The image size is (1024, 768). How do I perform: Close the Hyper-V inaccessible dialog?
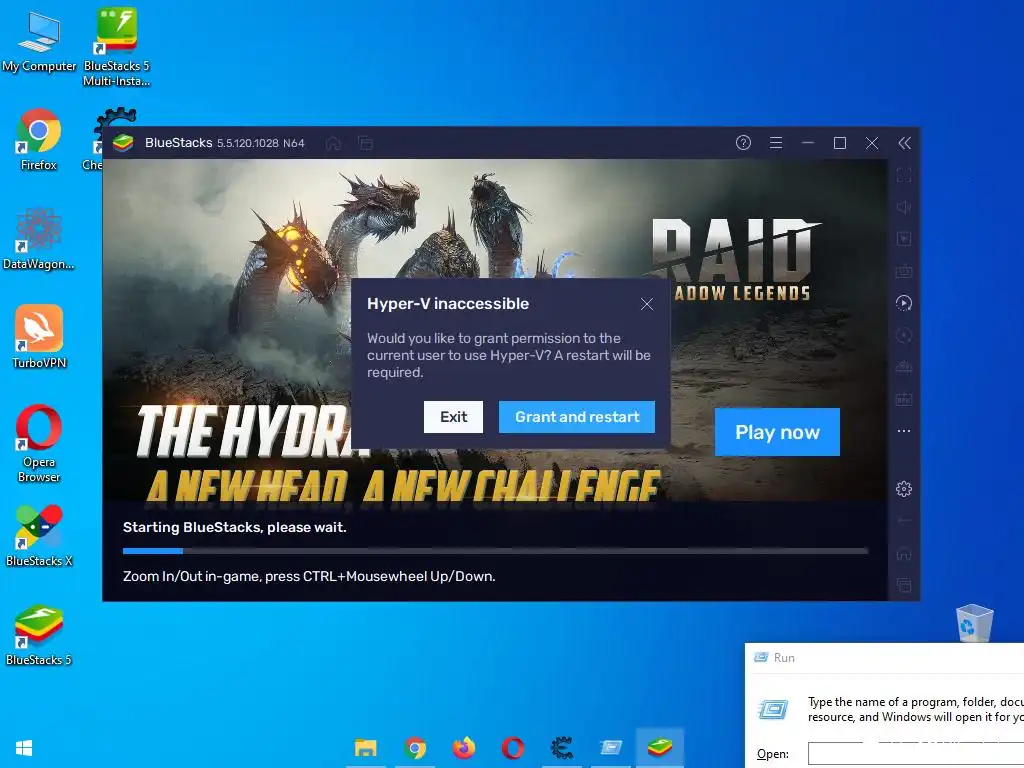(647, 304)
